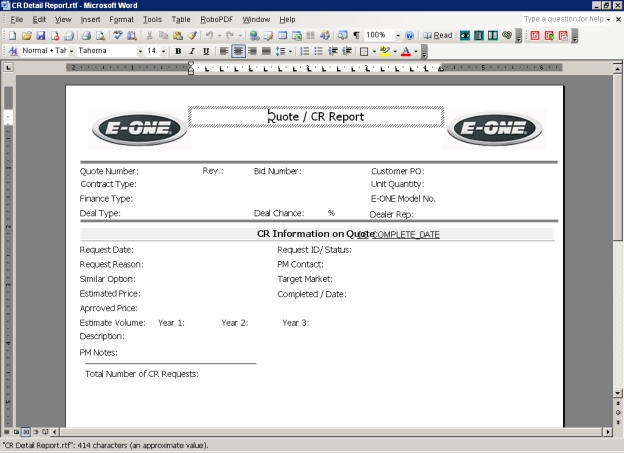Apply the yellow highlight color
624x453 pixels.
[x=385, y=51]
